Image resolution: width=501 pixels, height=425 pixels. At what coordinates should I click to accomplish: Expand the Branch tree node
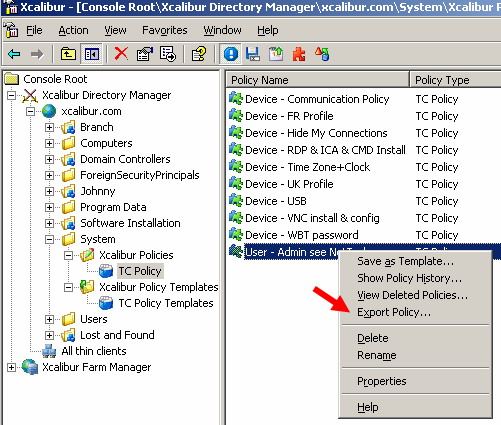[x=49, y=127]
